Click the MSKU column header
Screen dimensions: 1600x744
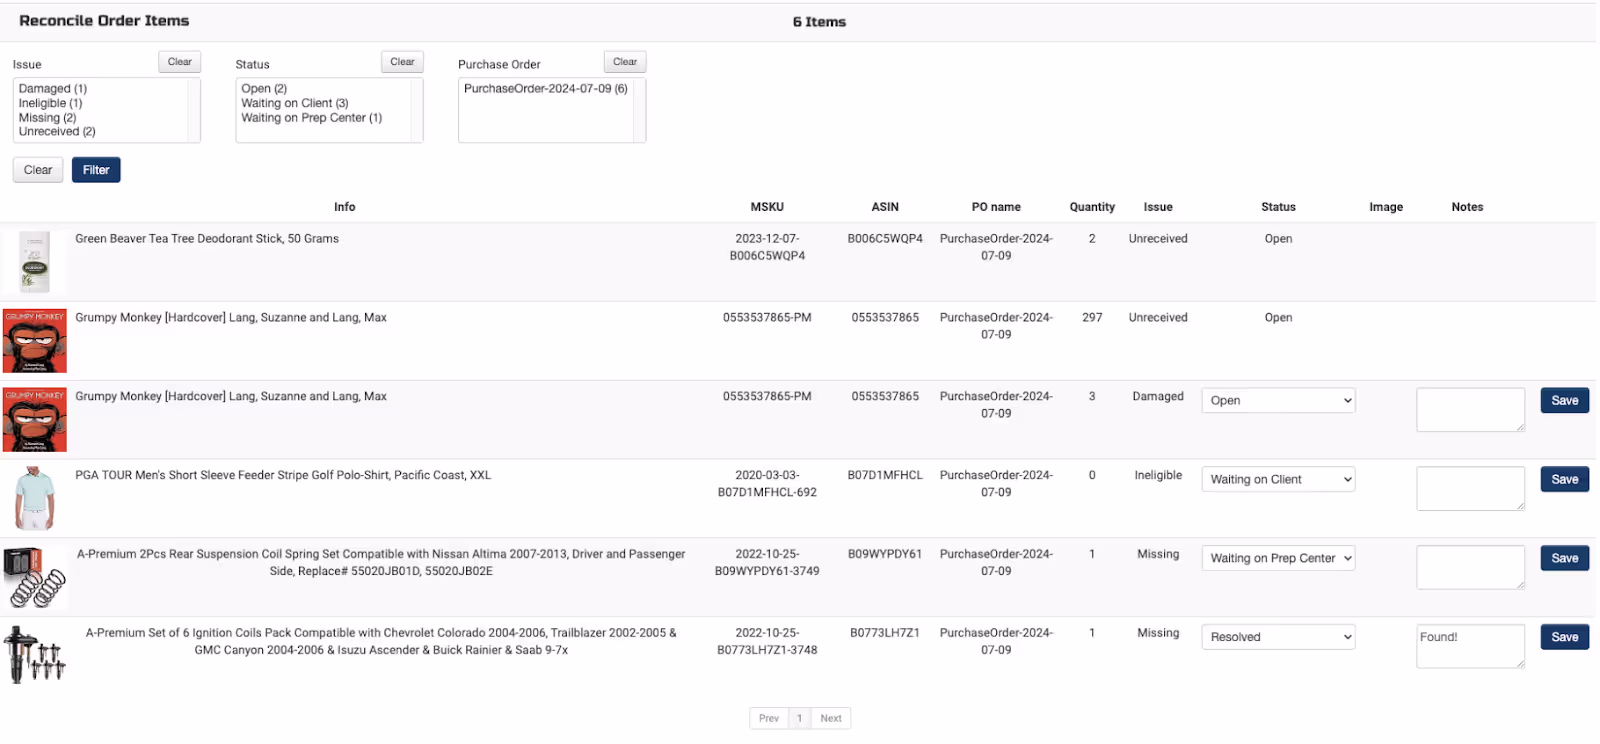pyautogui.click(x=767, y=207)
